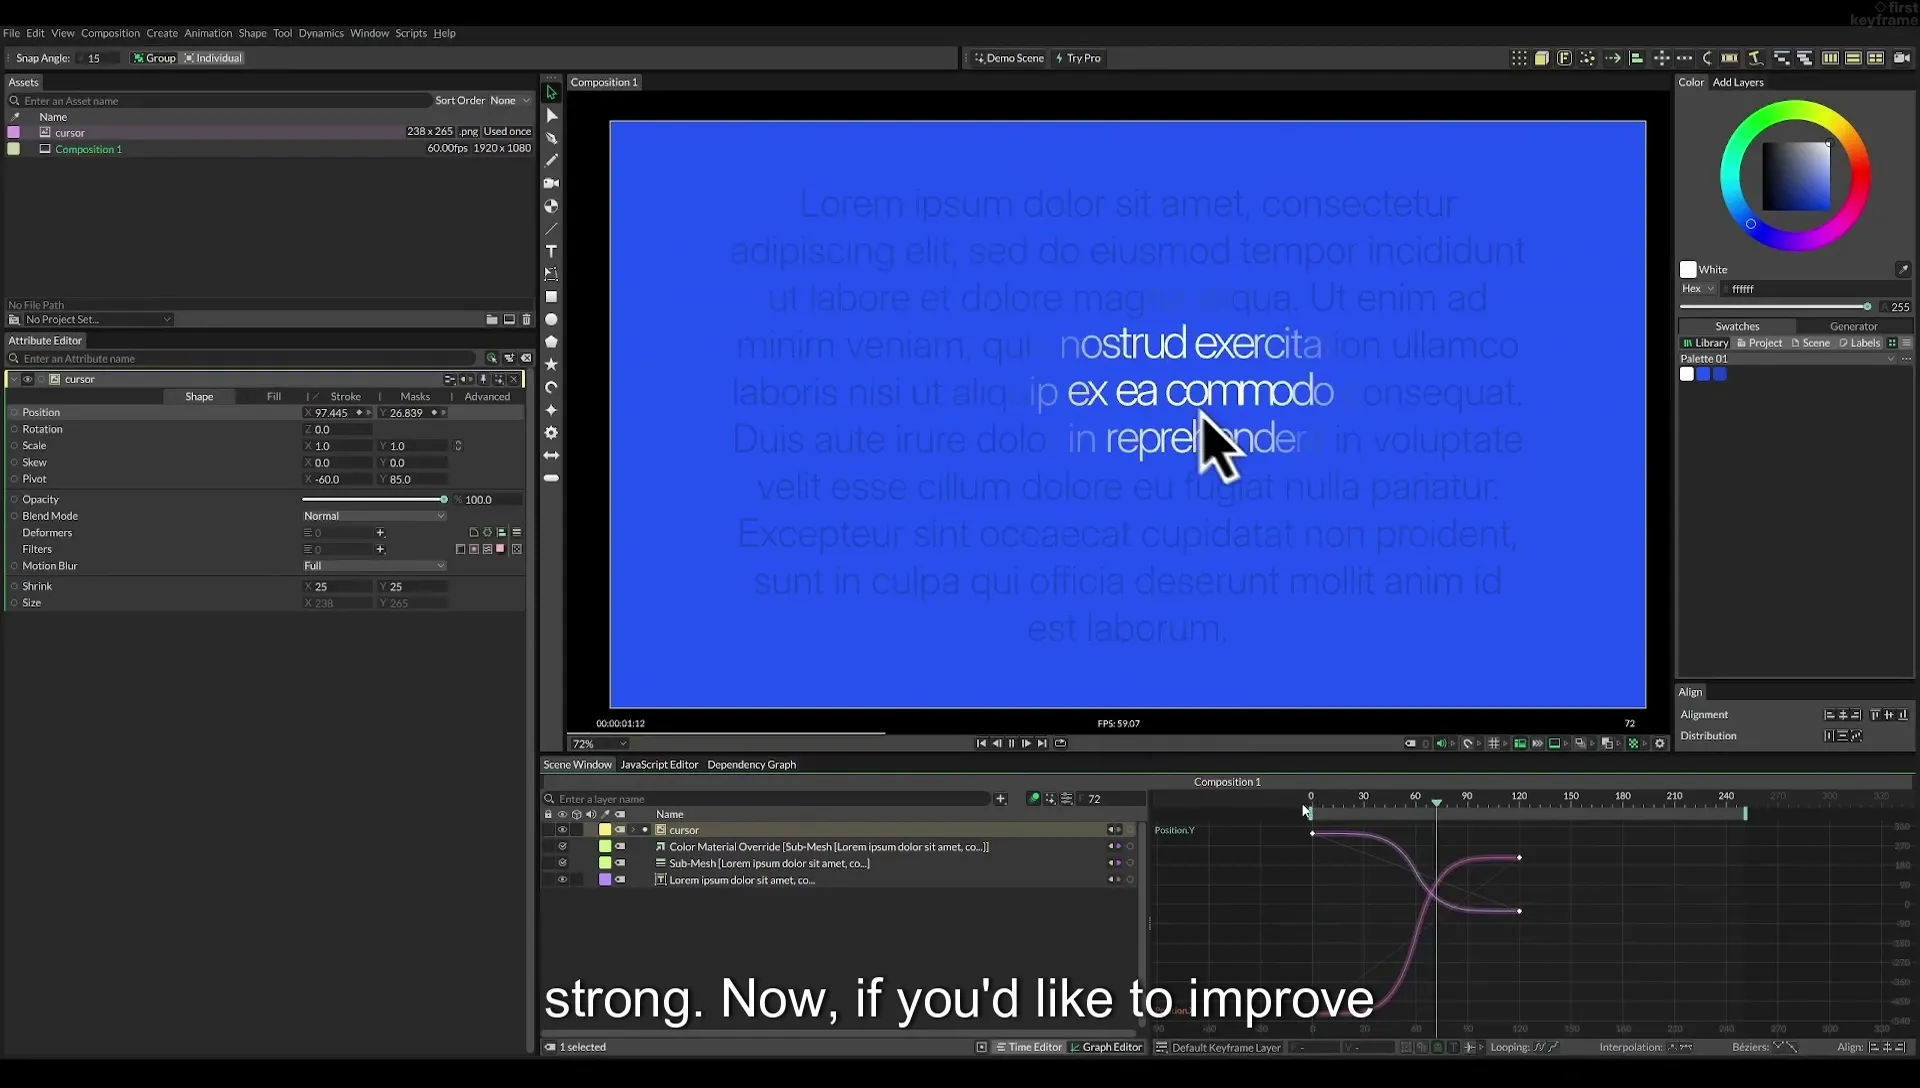Open the viewport zoom 72% dropdown
The width and height of the screenshot is (1920, 1088).
coord(599,744)
